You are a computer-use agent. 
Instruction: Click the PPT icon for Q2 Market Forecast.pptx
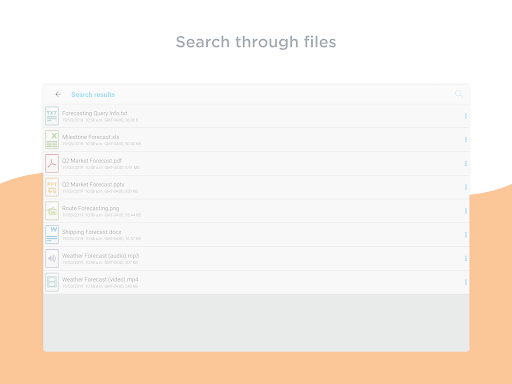[x=52, y=187]
